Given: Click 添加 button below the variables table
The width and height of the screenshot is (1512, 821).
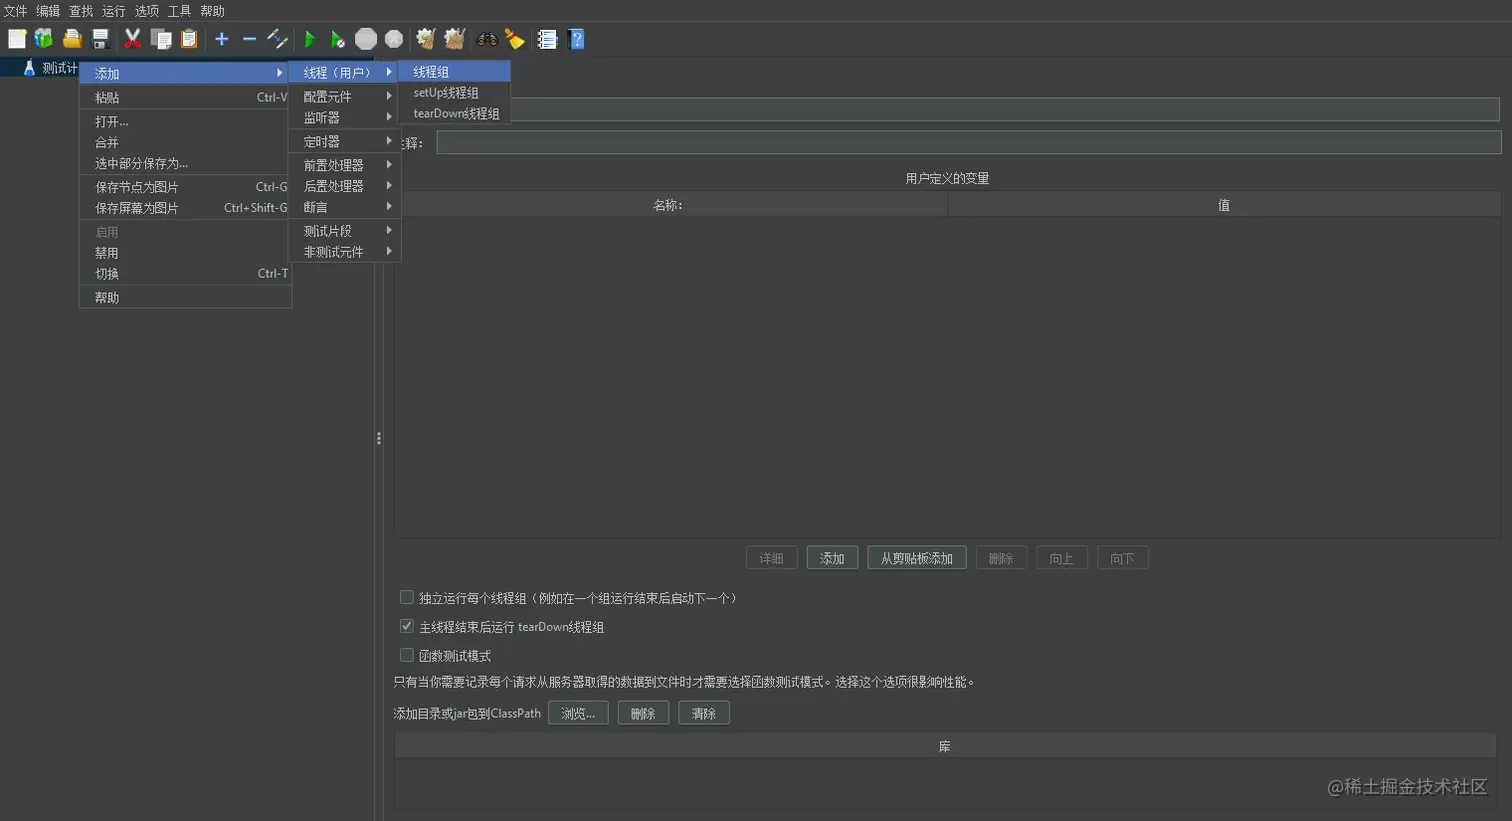Looking at the screenshot, I should pos(832,558).
